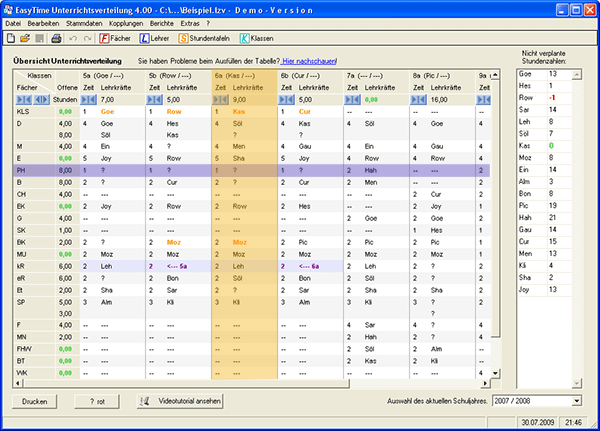600x431 pixels.
Task: Click the Drucken button
Action: tap(34, 402)
